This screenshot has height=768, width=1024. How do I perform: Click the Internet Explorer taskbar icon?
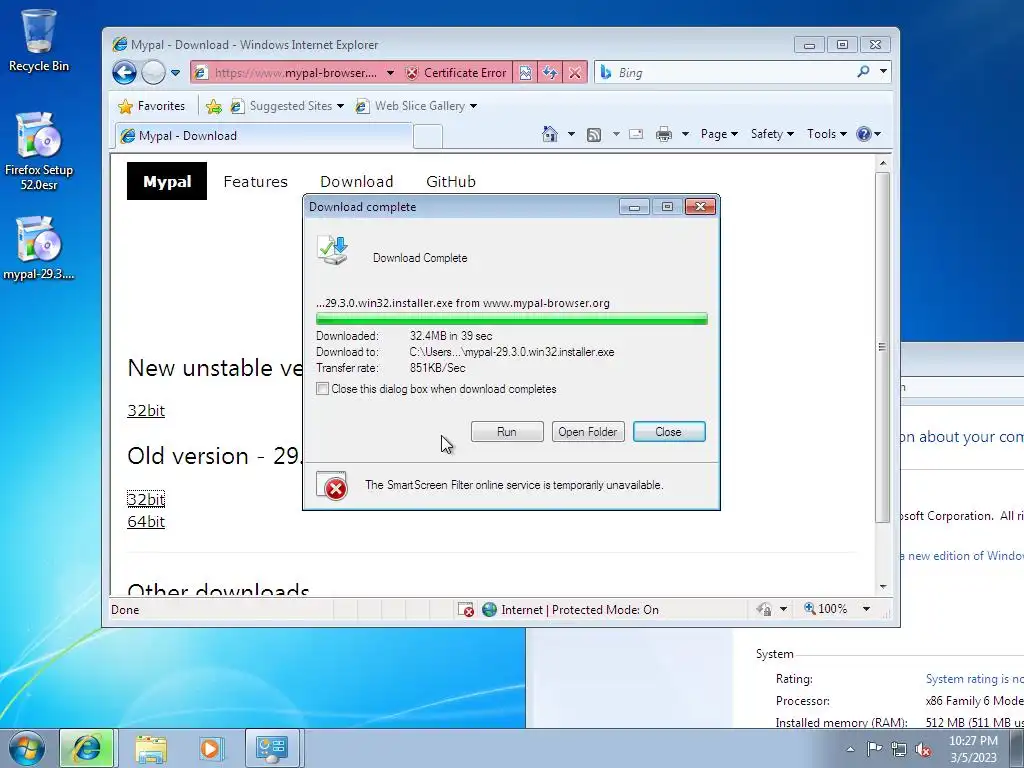coord(88,748)
